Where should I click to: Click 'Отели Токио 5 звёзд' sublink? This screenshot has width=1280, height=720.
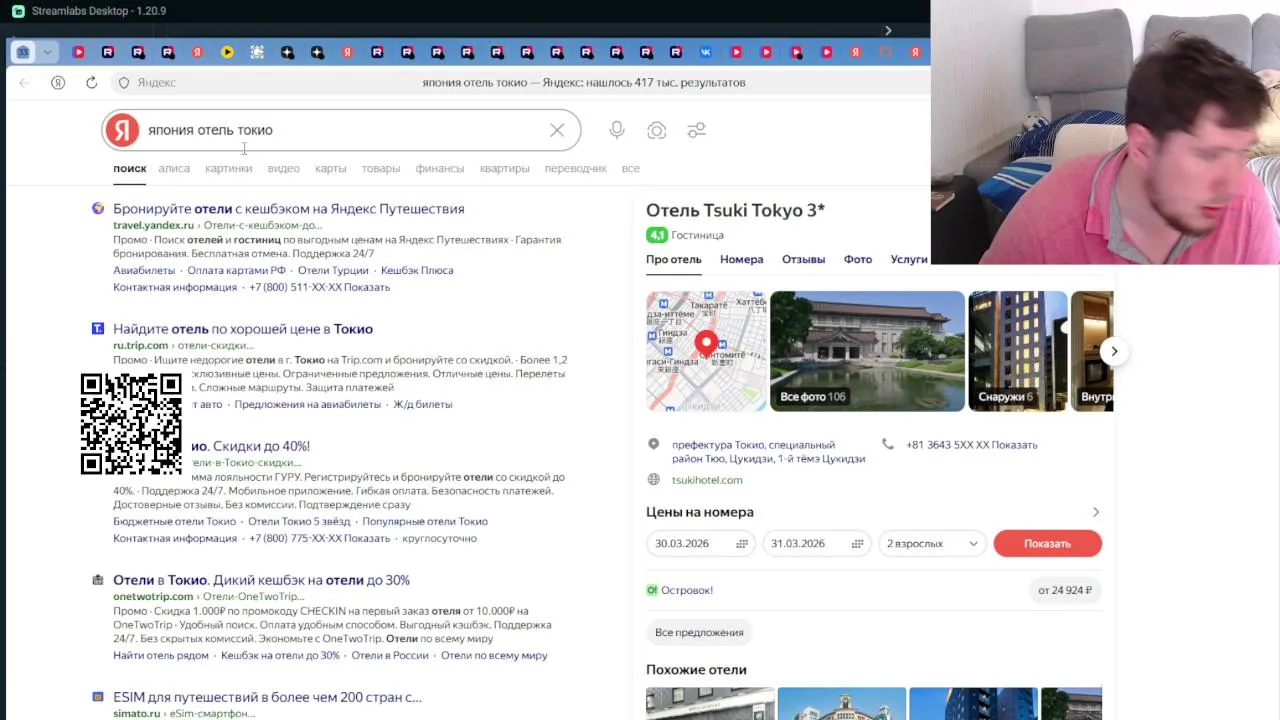[x=299, y=521]
